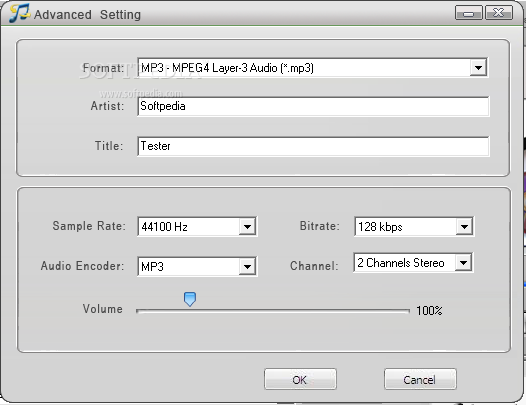
Task: Click the Channel label
Action: (314, 266)
